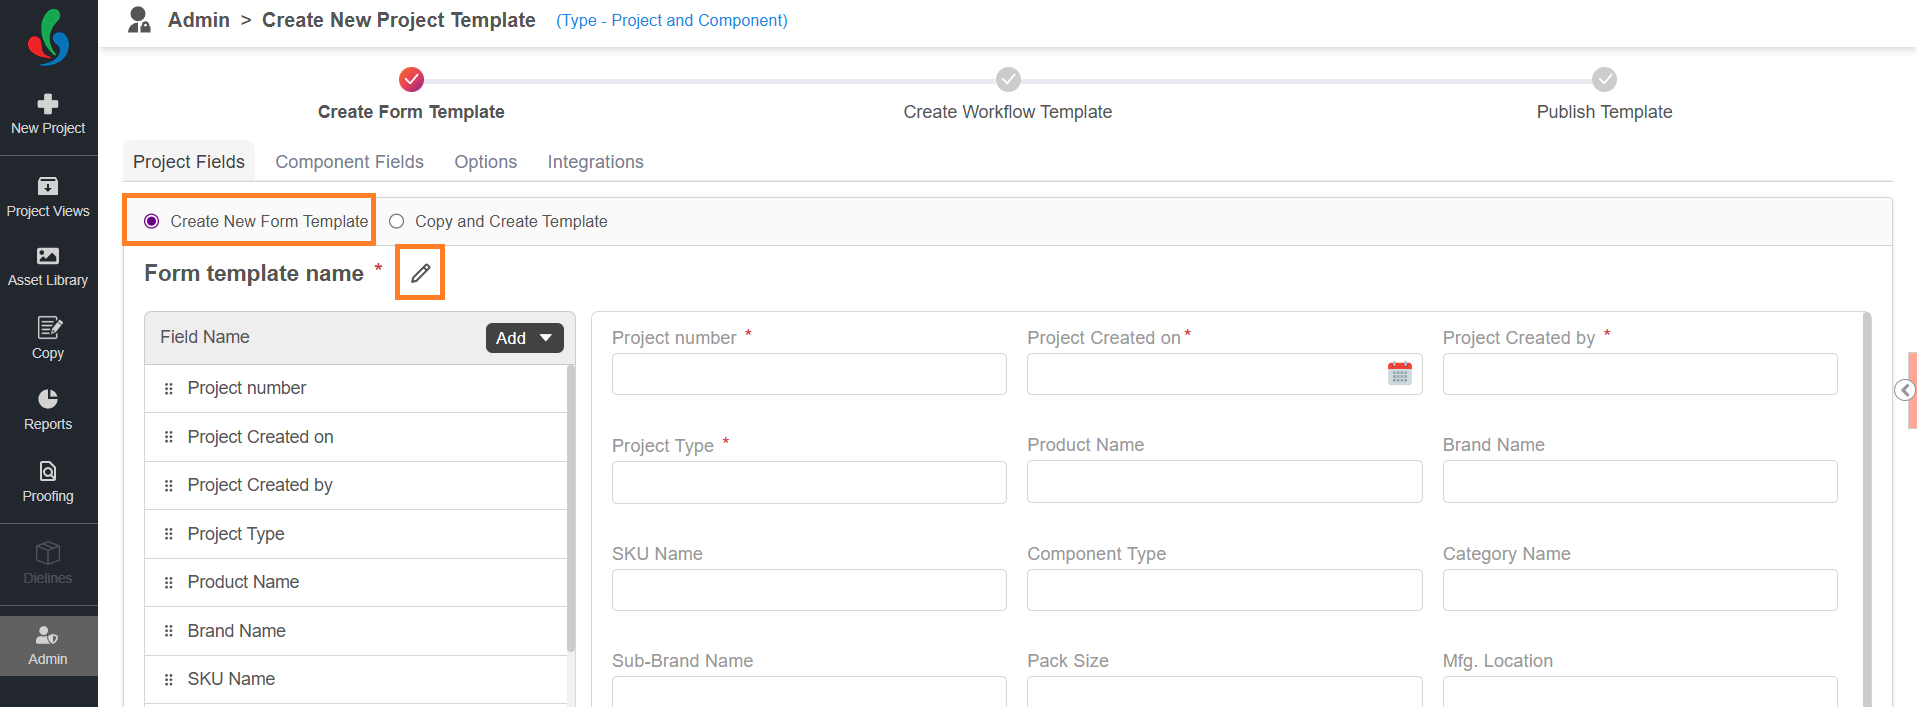Click the Copy sidebar icon
1917x707 pixels.
[x=47, y=328]
